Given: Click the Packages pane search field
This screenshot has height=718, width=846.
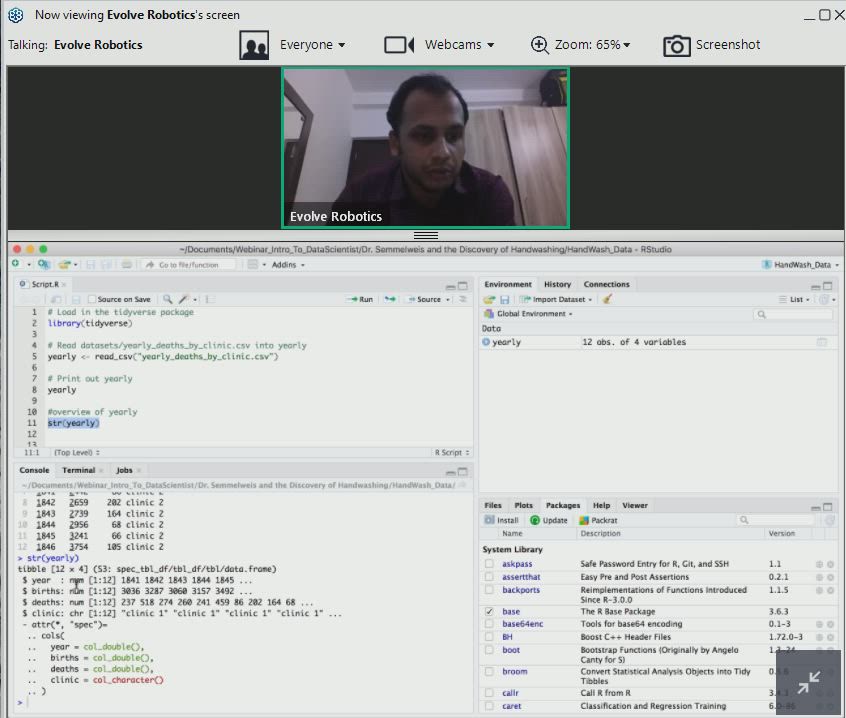Looking at the screenshot, I should pyautogui.click(x=776, y=520).
